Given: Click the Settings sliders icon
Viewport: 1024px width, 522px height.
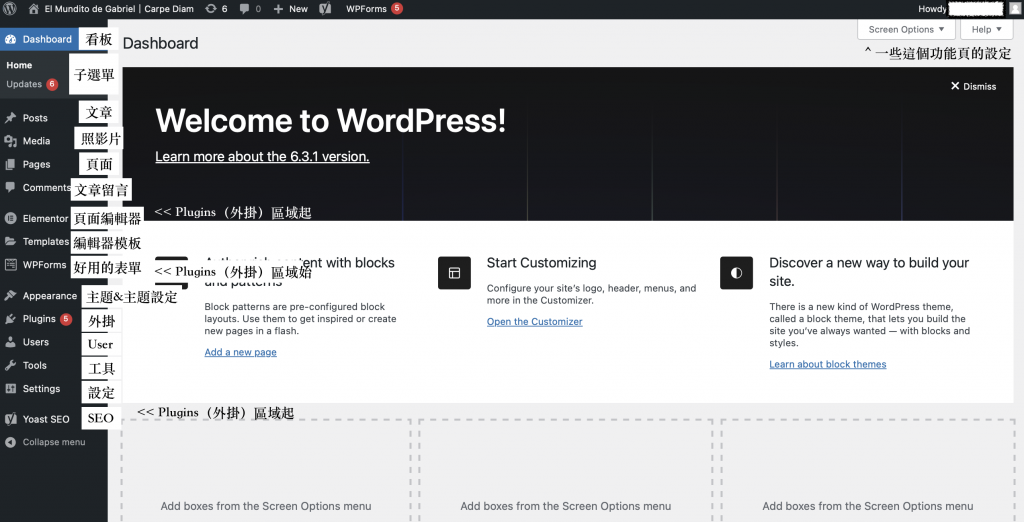Looking at the screenshot, I should (10, 388).
